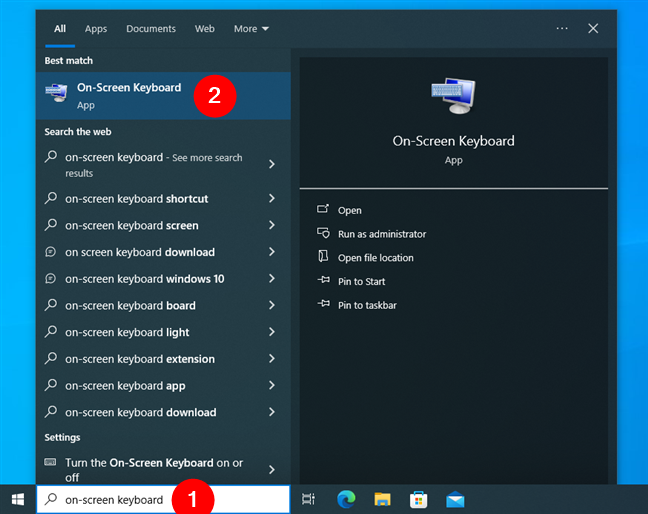Screen dimensions: 648x514
Task: Expand arrow for 'on-screen keyboard screen'
Action: [x=272, y=225]
